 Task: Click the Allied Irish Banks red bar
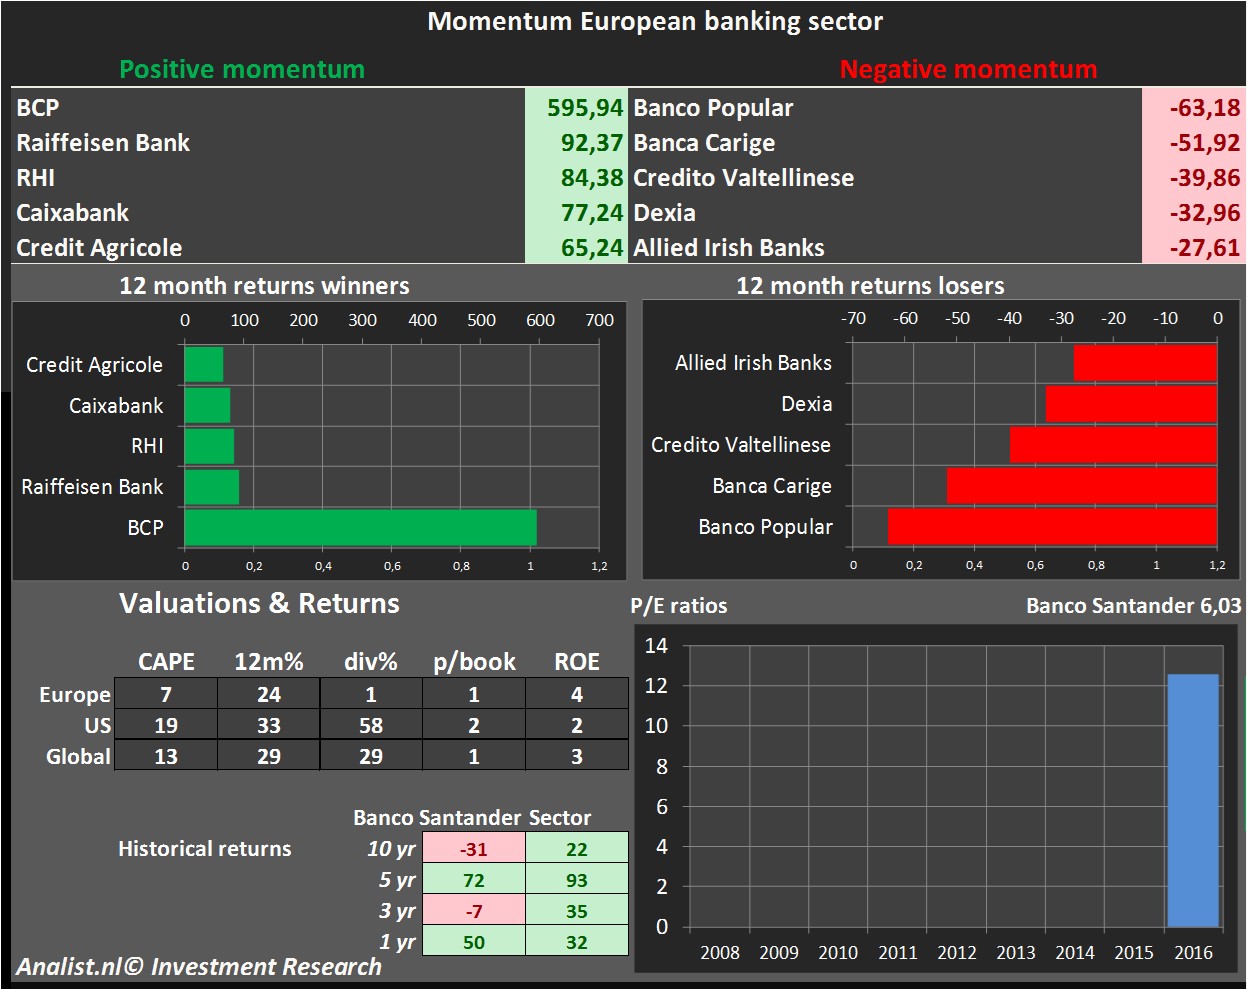pos(1145,362)
